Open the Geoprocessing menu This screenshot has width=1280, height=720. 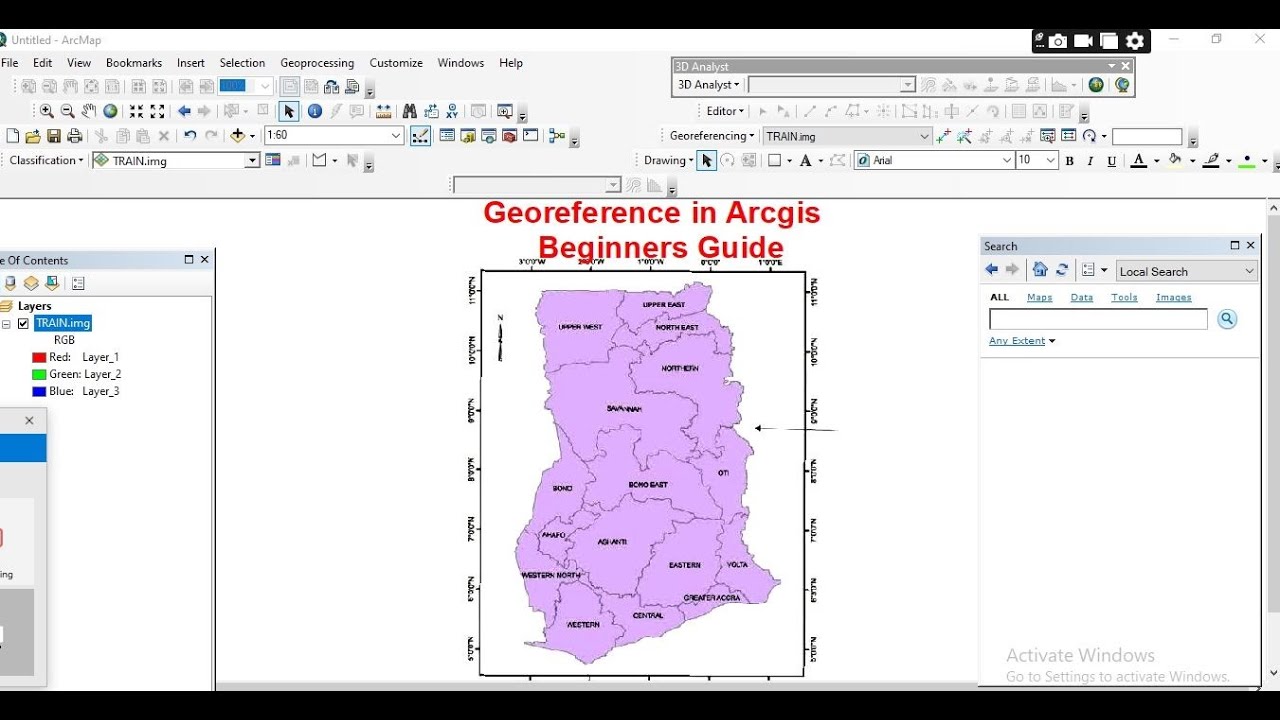point(317,63)
